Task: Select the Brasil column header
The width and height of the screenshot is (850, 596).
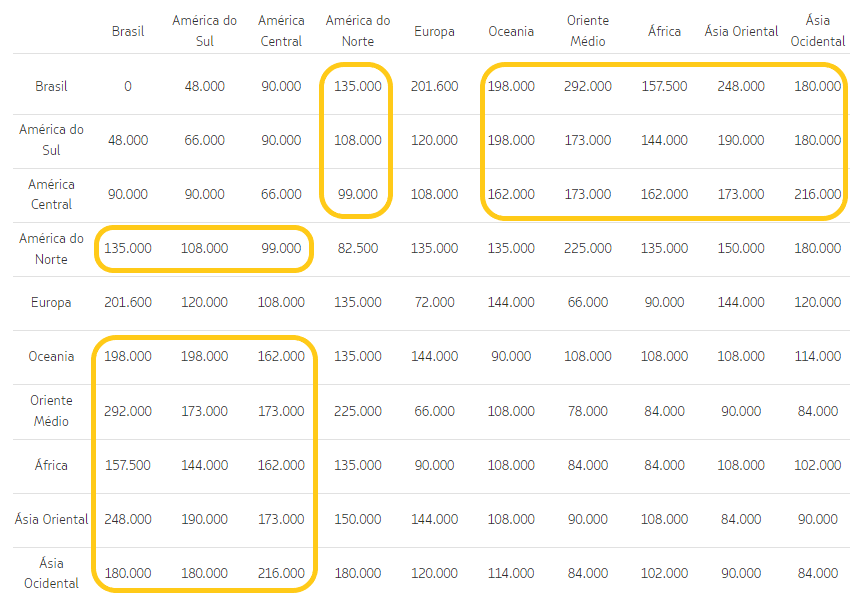Action: [x=128, y=31]
